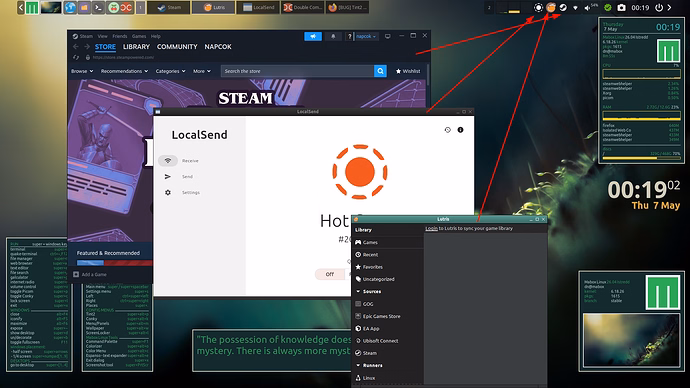Open Favorites in Lutris library
The width and height of the screenshot is (690, 388).
point(388,267)
